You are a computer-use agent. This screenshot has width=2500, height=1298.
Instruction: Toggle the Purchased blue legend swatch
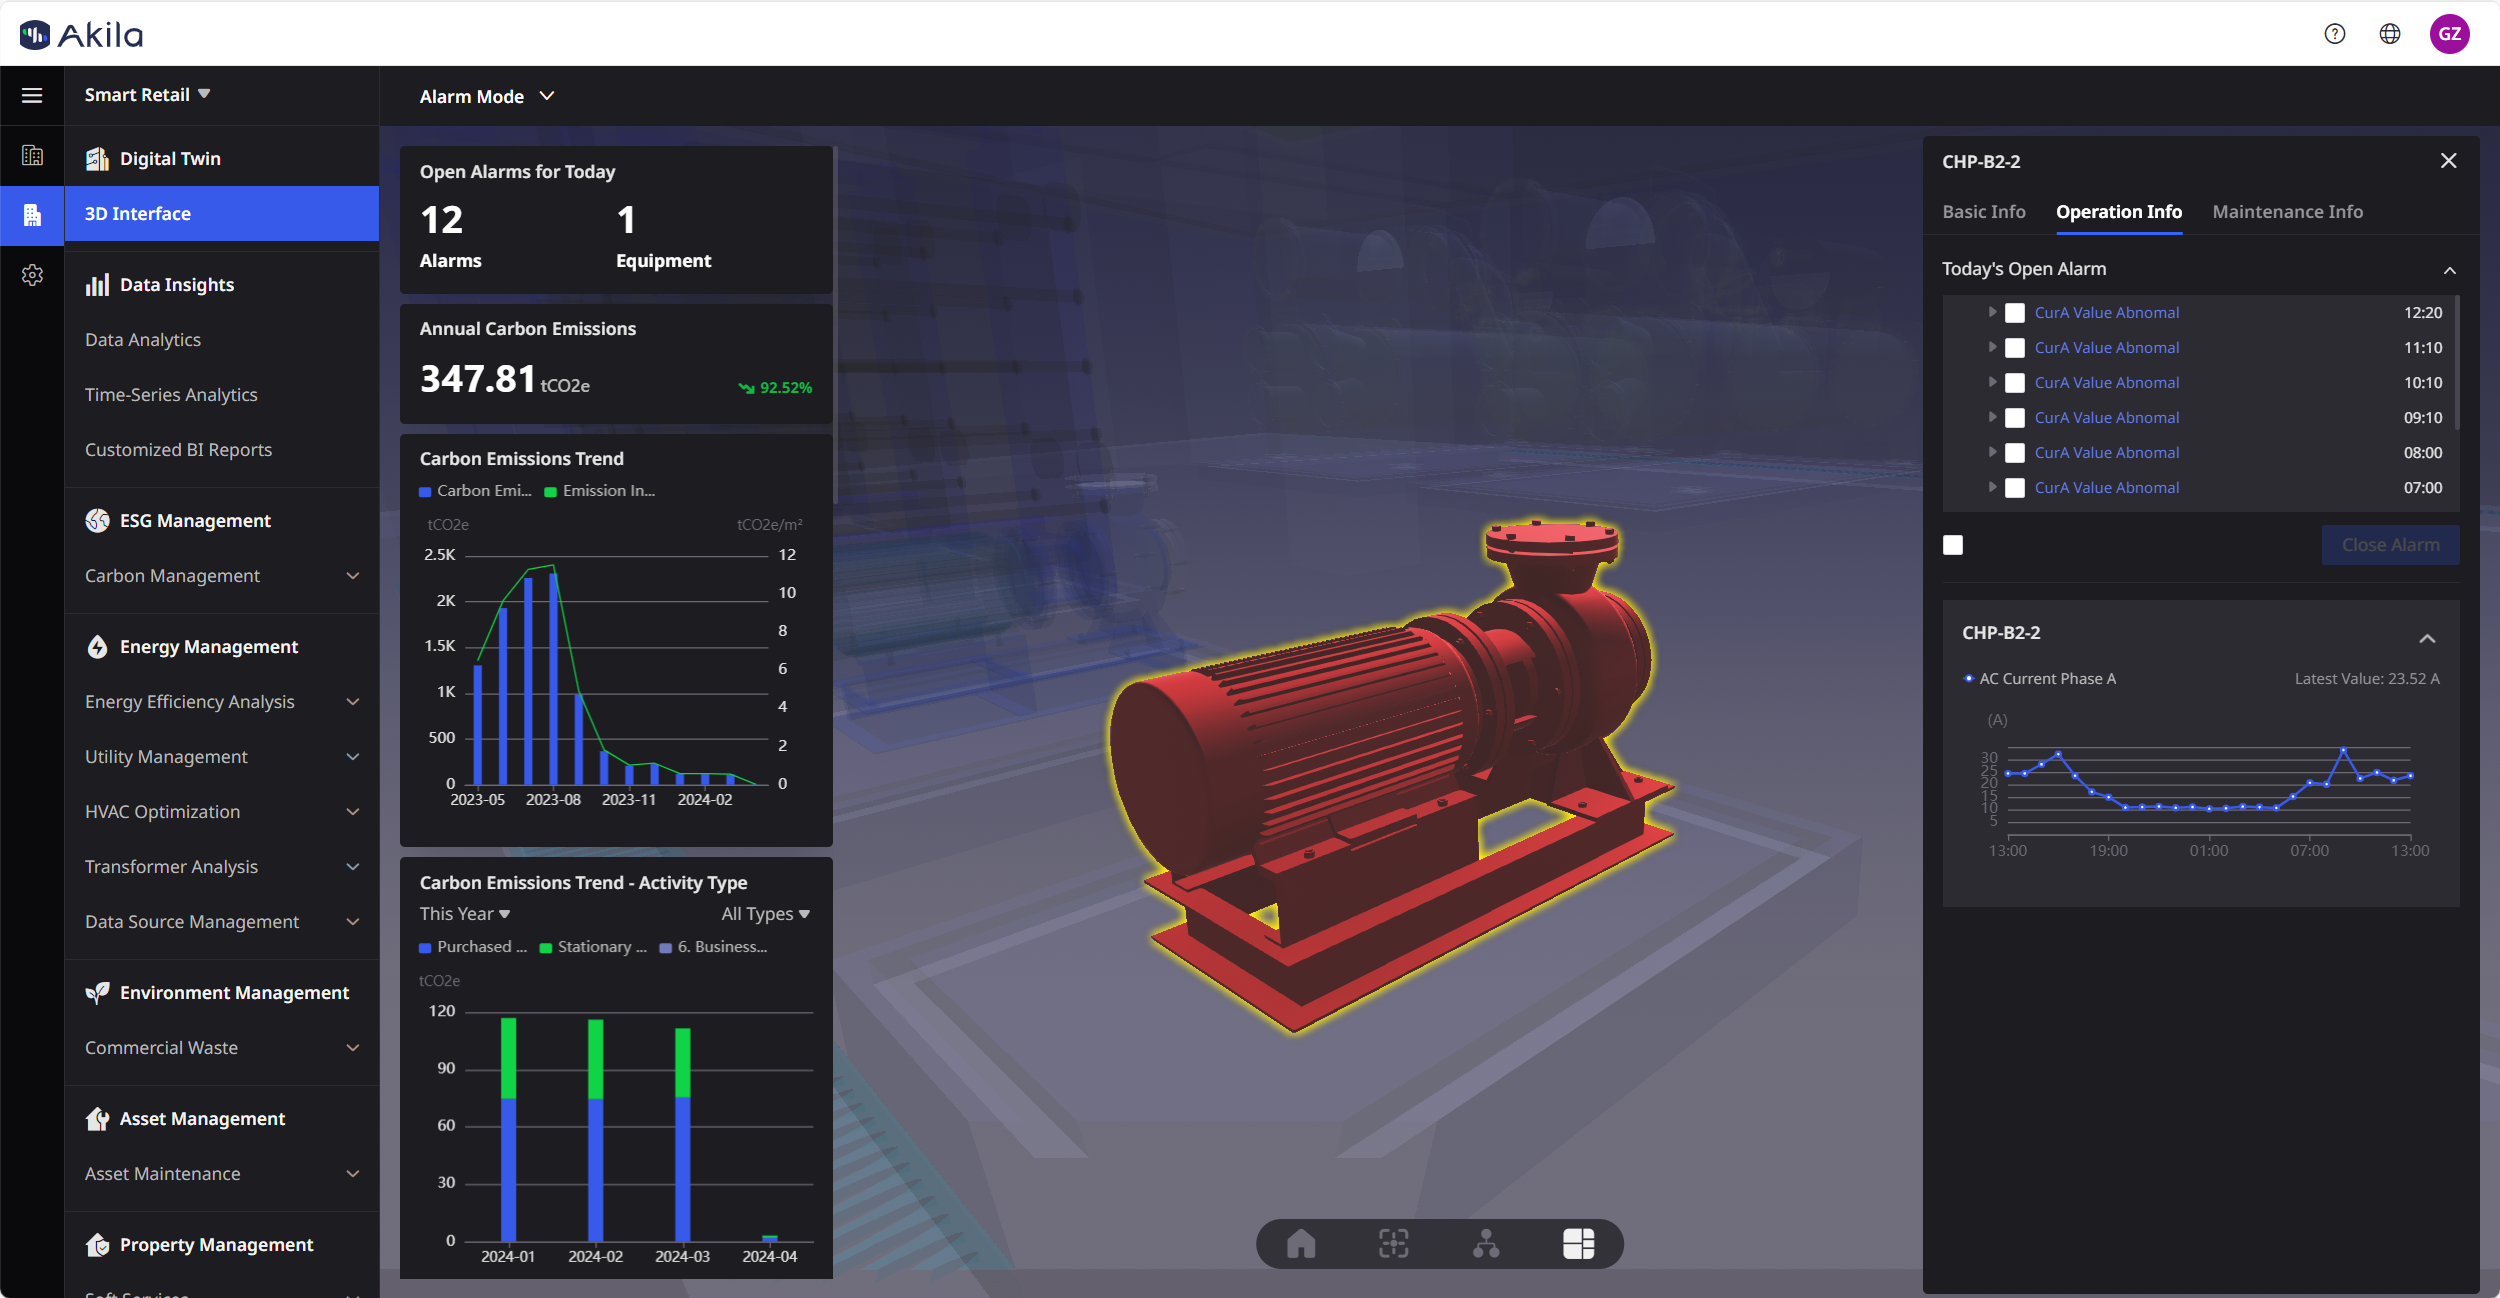[425, 948]
